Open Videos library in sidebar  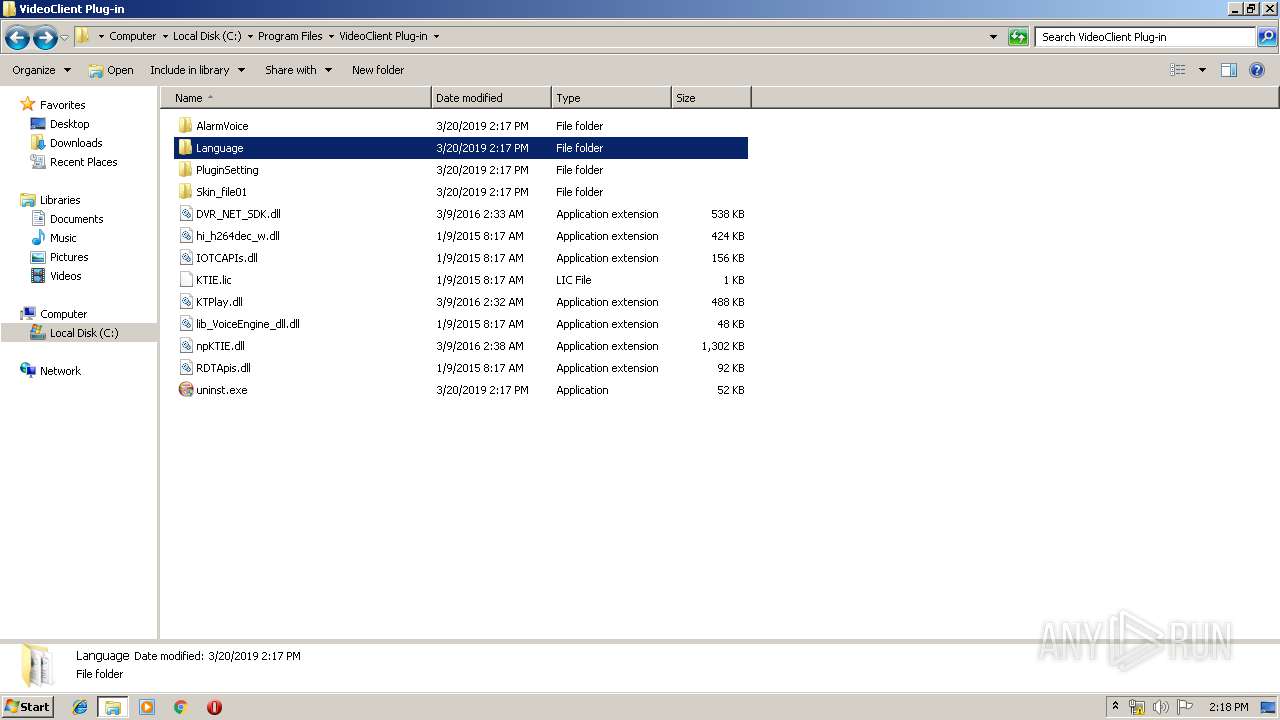tap(65, 276)
